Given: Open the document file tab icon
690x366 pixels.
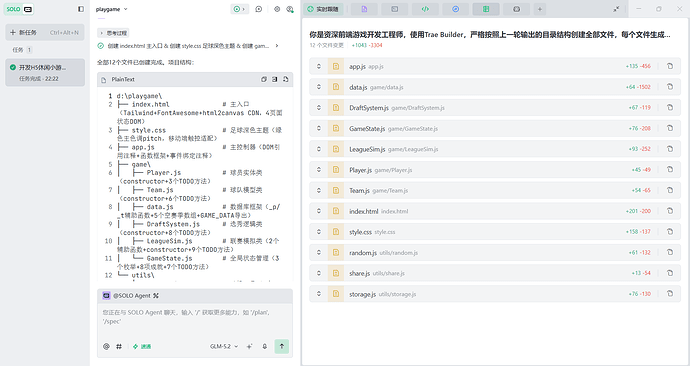Looking at the screenshot, I should tap(364, 9).
